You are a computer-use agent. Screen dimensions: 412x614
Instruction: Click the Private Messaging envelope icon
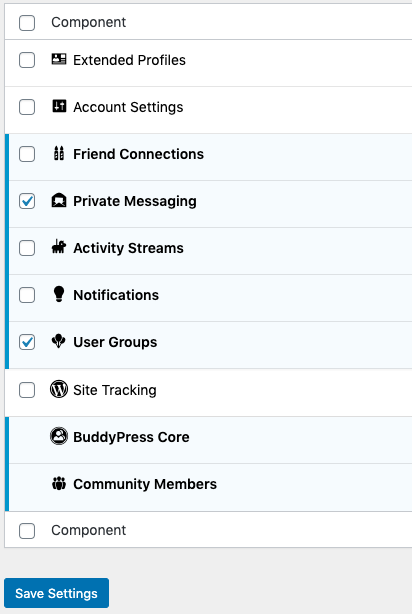click(59, 200)
